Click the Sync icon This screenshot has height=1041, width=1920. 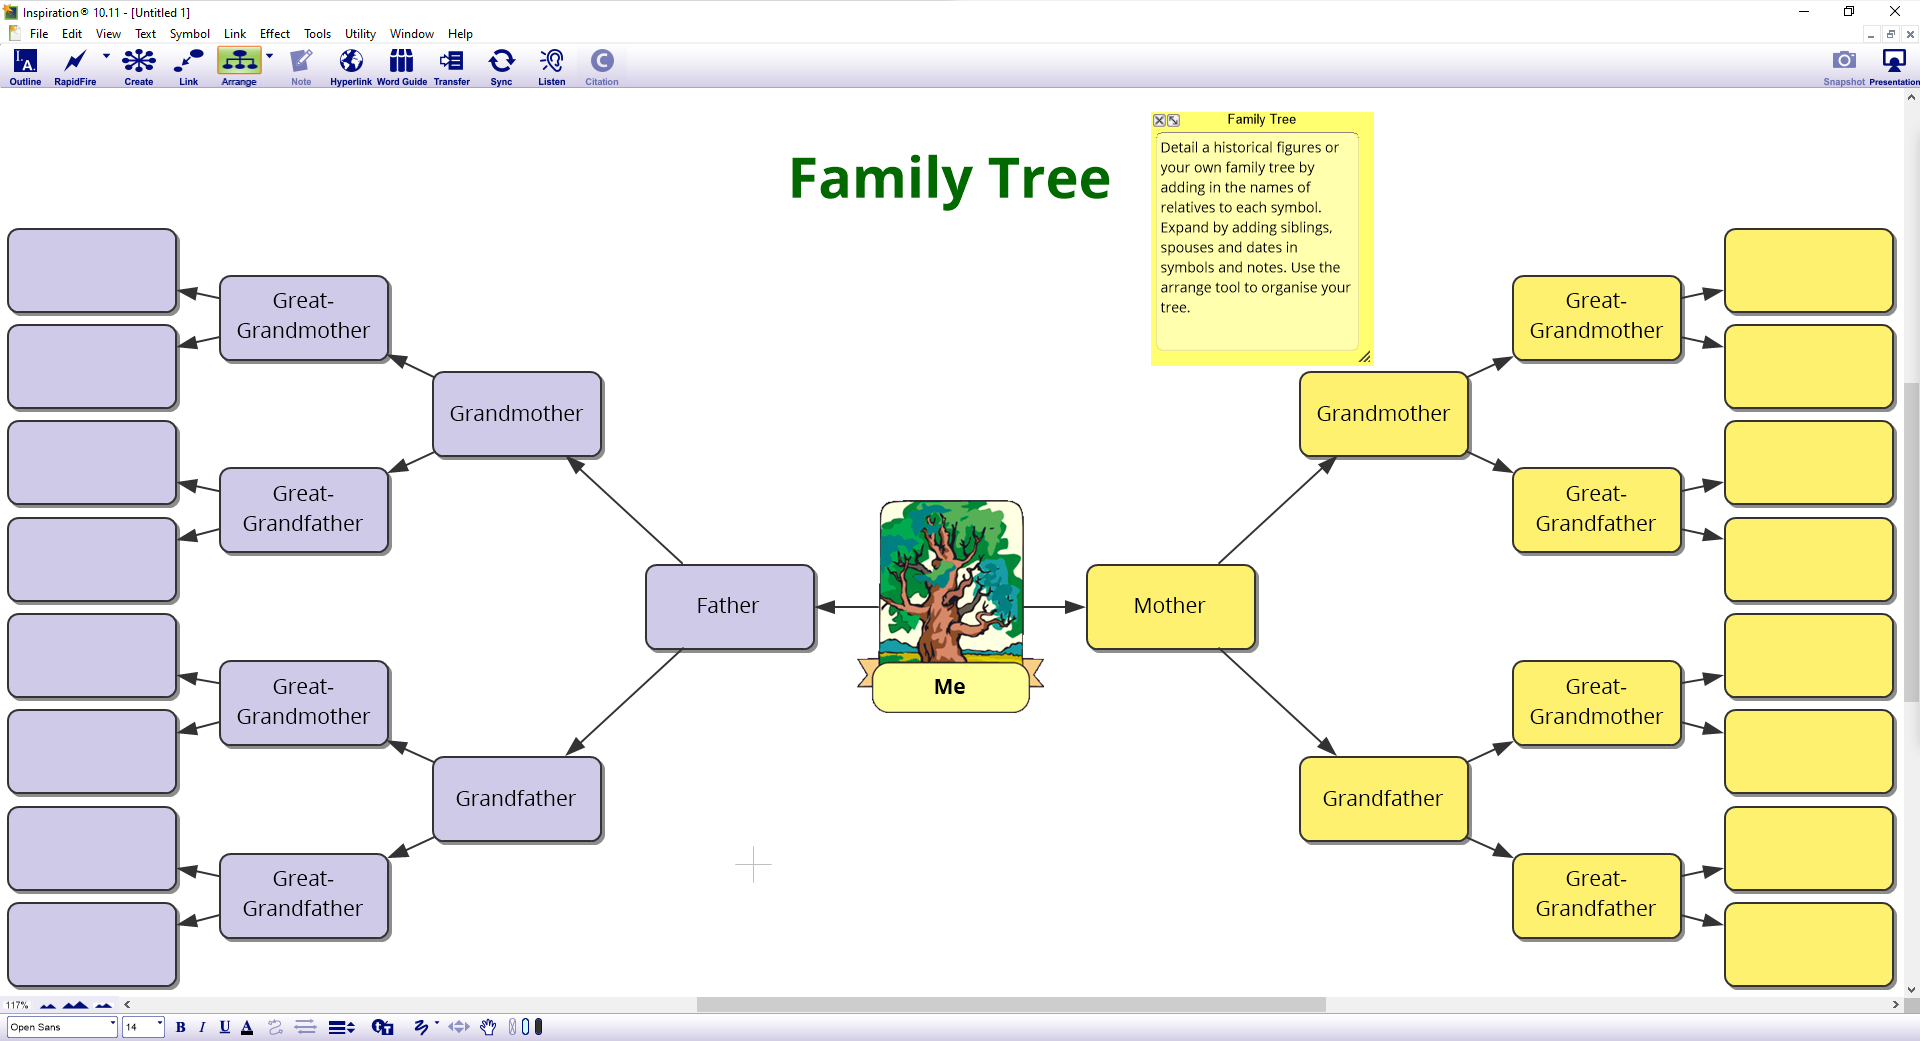502,67
